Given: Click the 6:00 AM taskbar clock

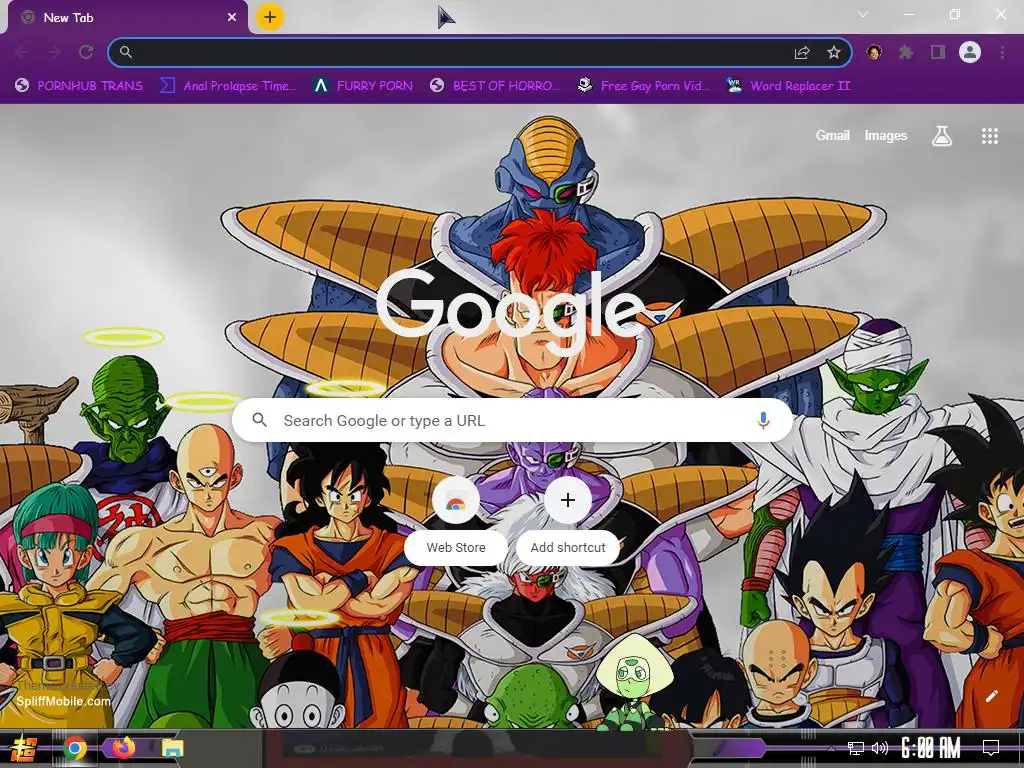Looking at the screenshot, I should (931, 748).
